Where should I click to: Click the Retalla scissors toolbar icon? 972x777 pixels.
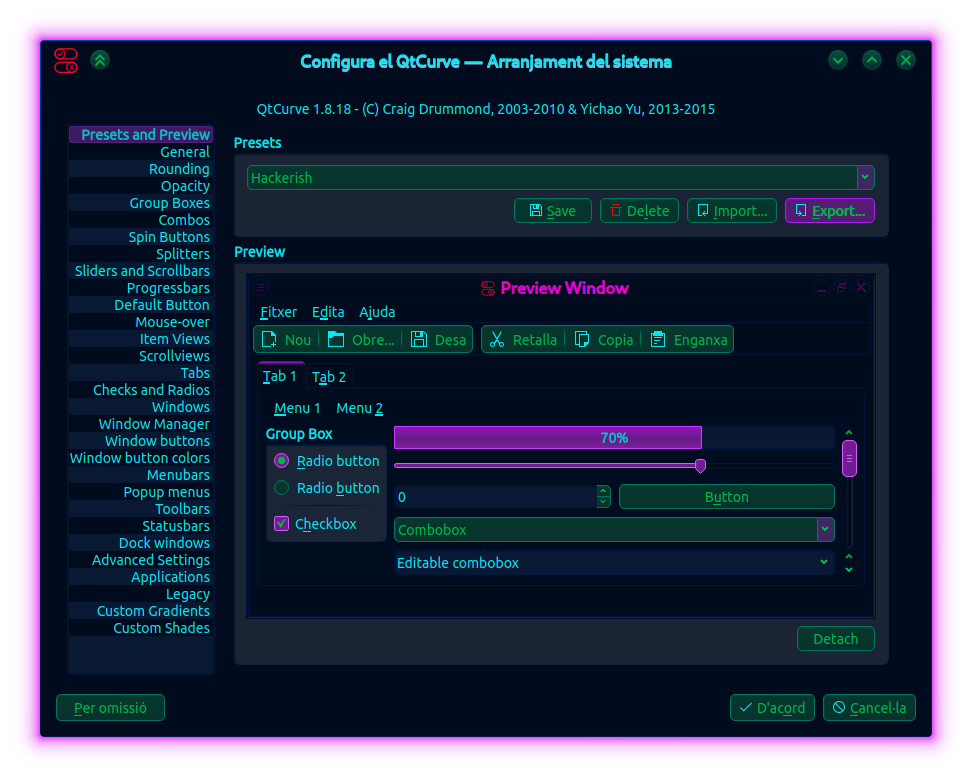497,339
